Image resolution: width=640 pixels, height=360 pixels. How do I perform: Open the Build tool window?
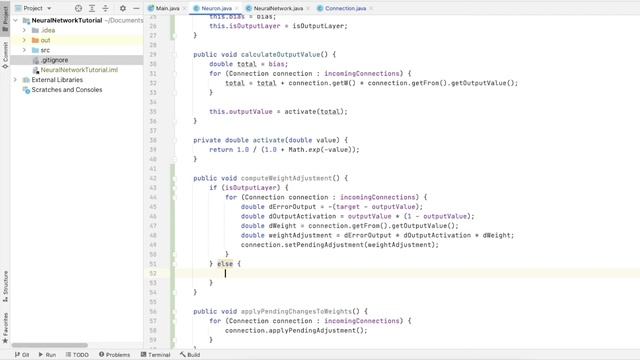190,355
